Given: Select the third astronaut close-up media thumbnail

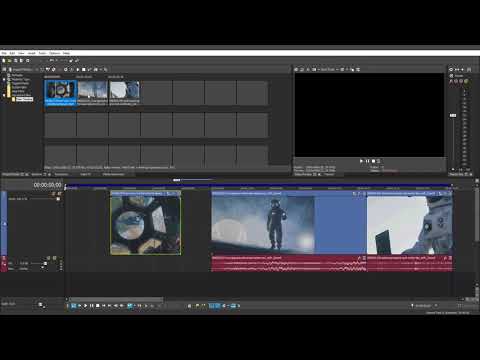Looking at the screenshot, I should pyautogui.click(x=124, y=92).
